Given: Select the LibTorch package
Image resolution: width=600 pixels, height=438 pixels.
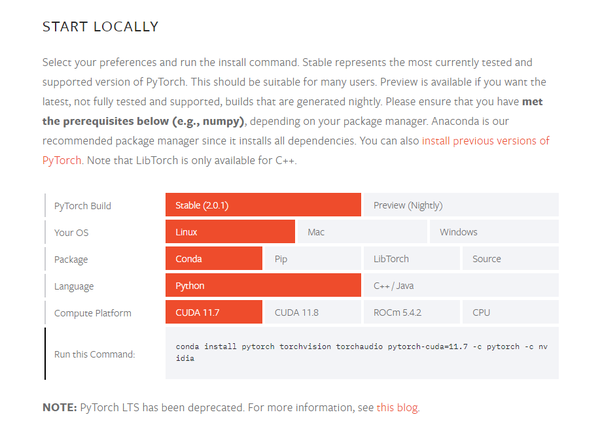Looking at the screenshot, I should tap(410, 259).
